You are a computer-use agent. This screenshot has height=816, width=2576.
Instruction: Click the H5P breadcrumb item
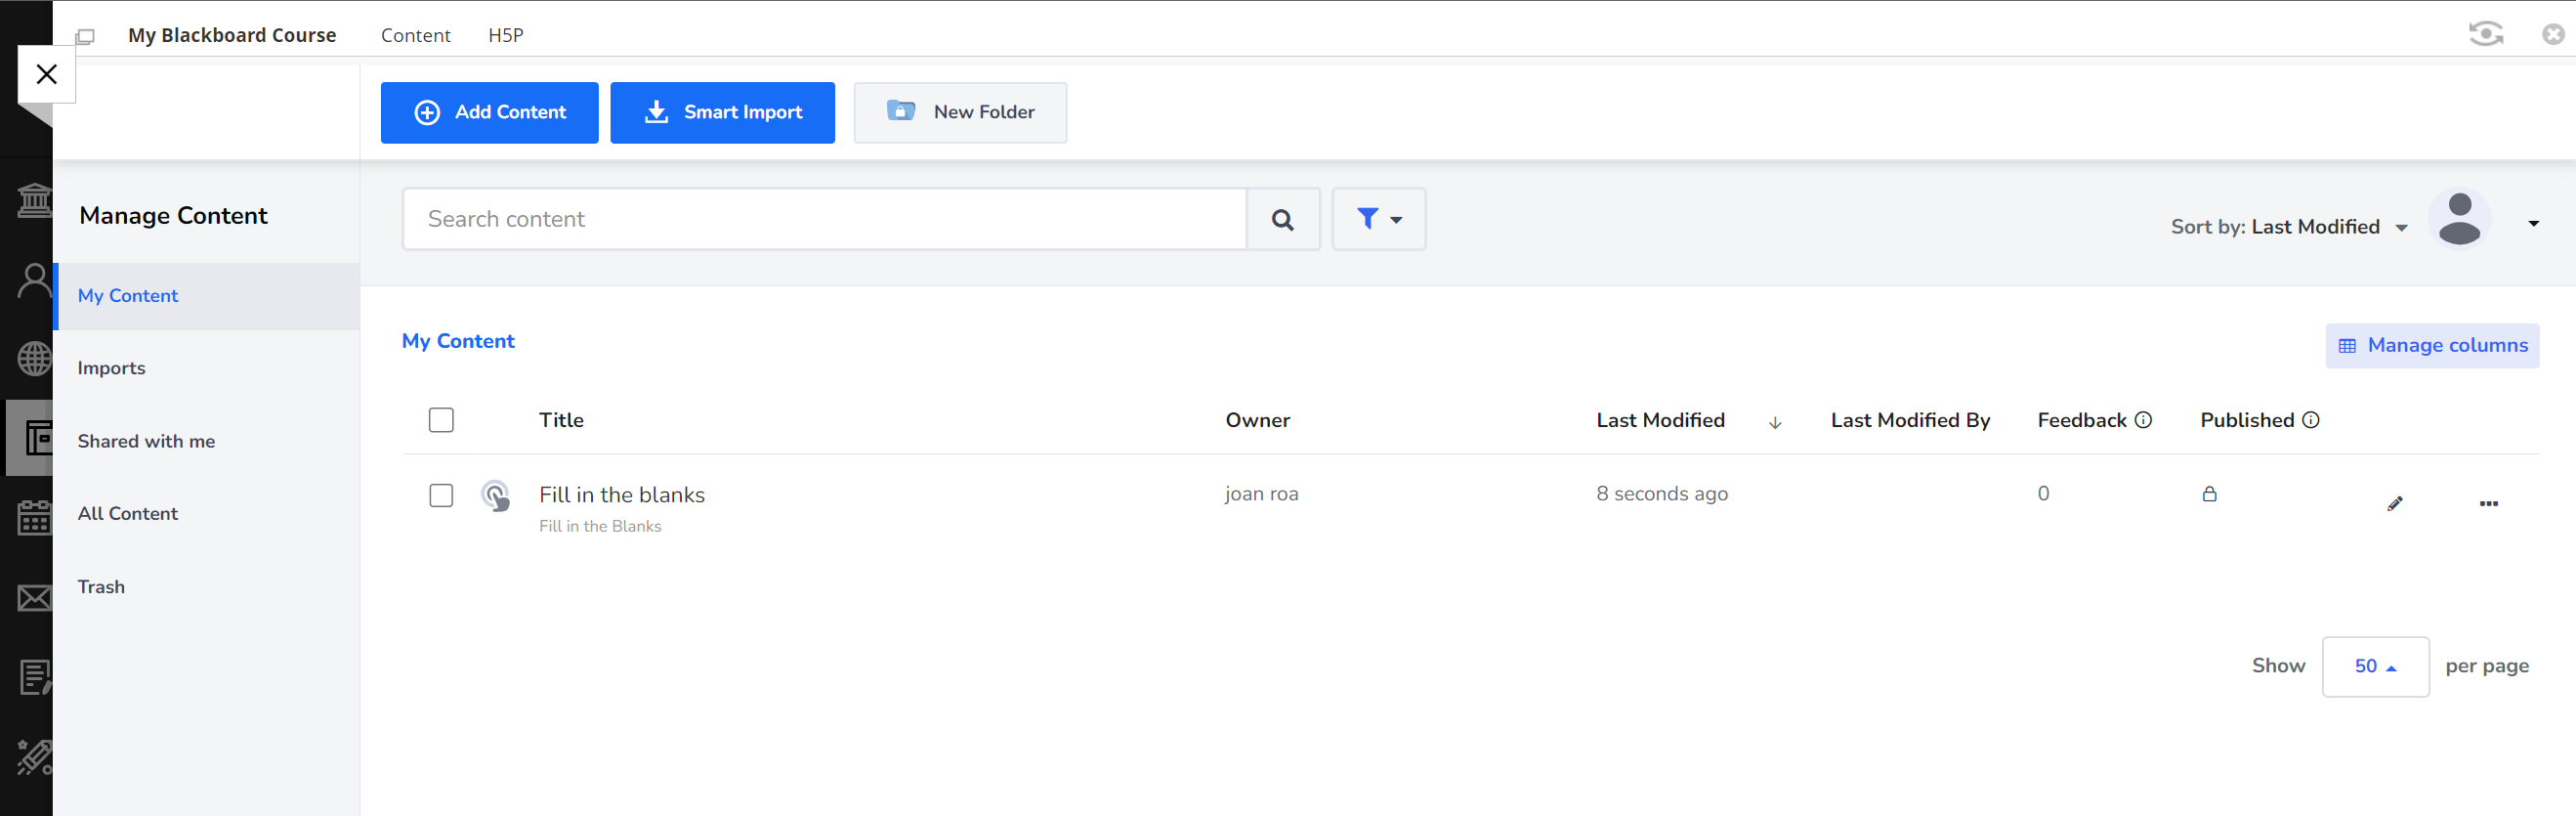(x=506, y=35)
